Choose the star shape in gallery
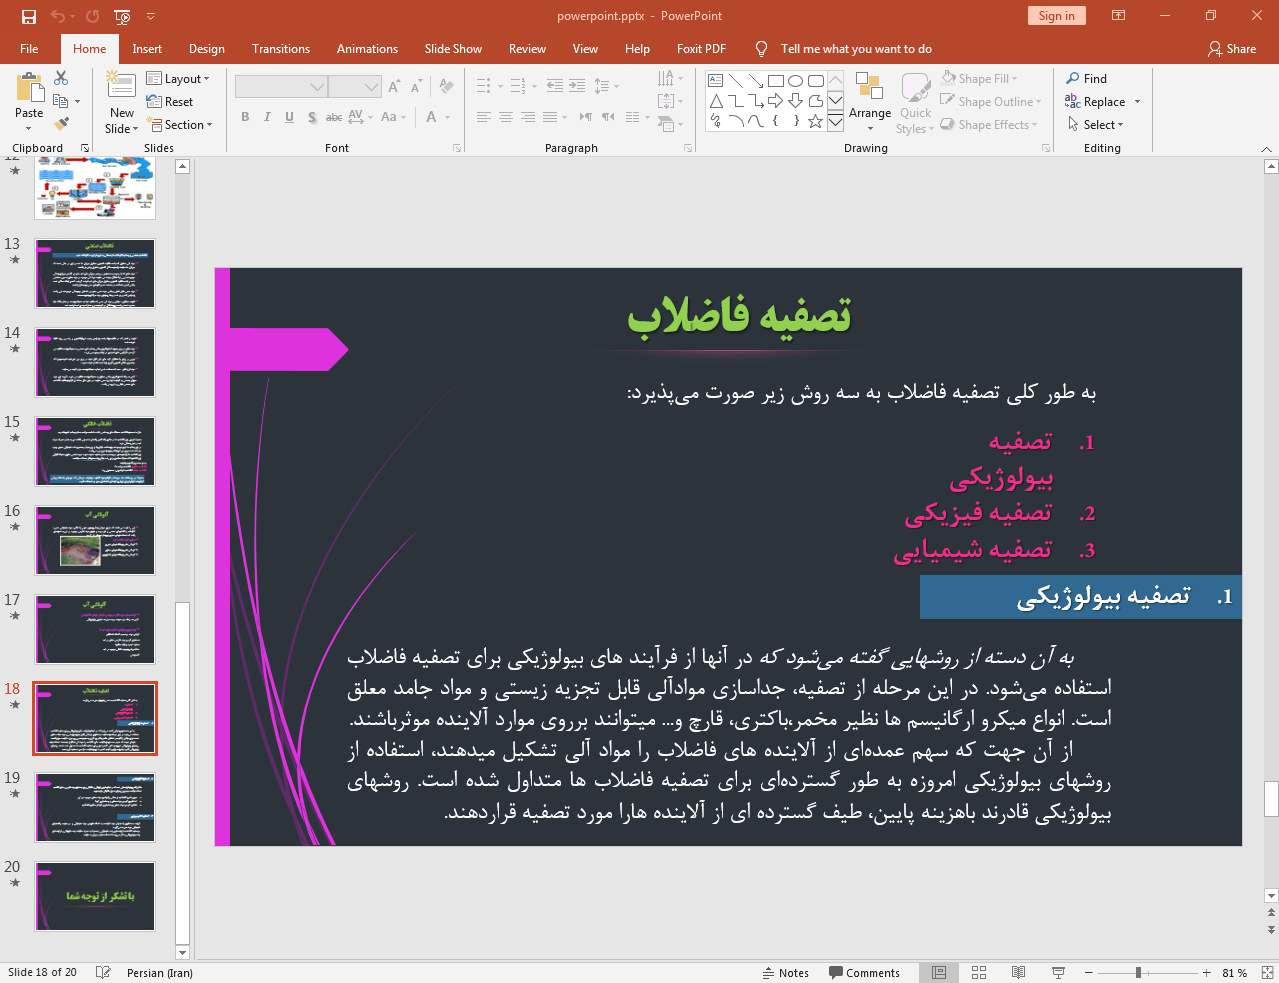The image size is (1279, 983). pos(815,121)
